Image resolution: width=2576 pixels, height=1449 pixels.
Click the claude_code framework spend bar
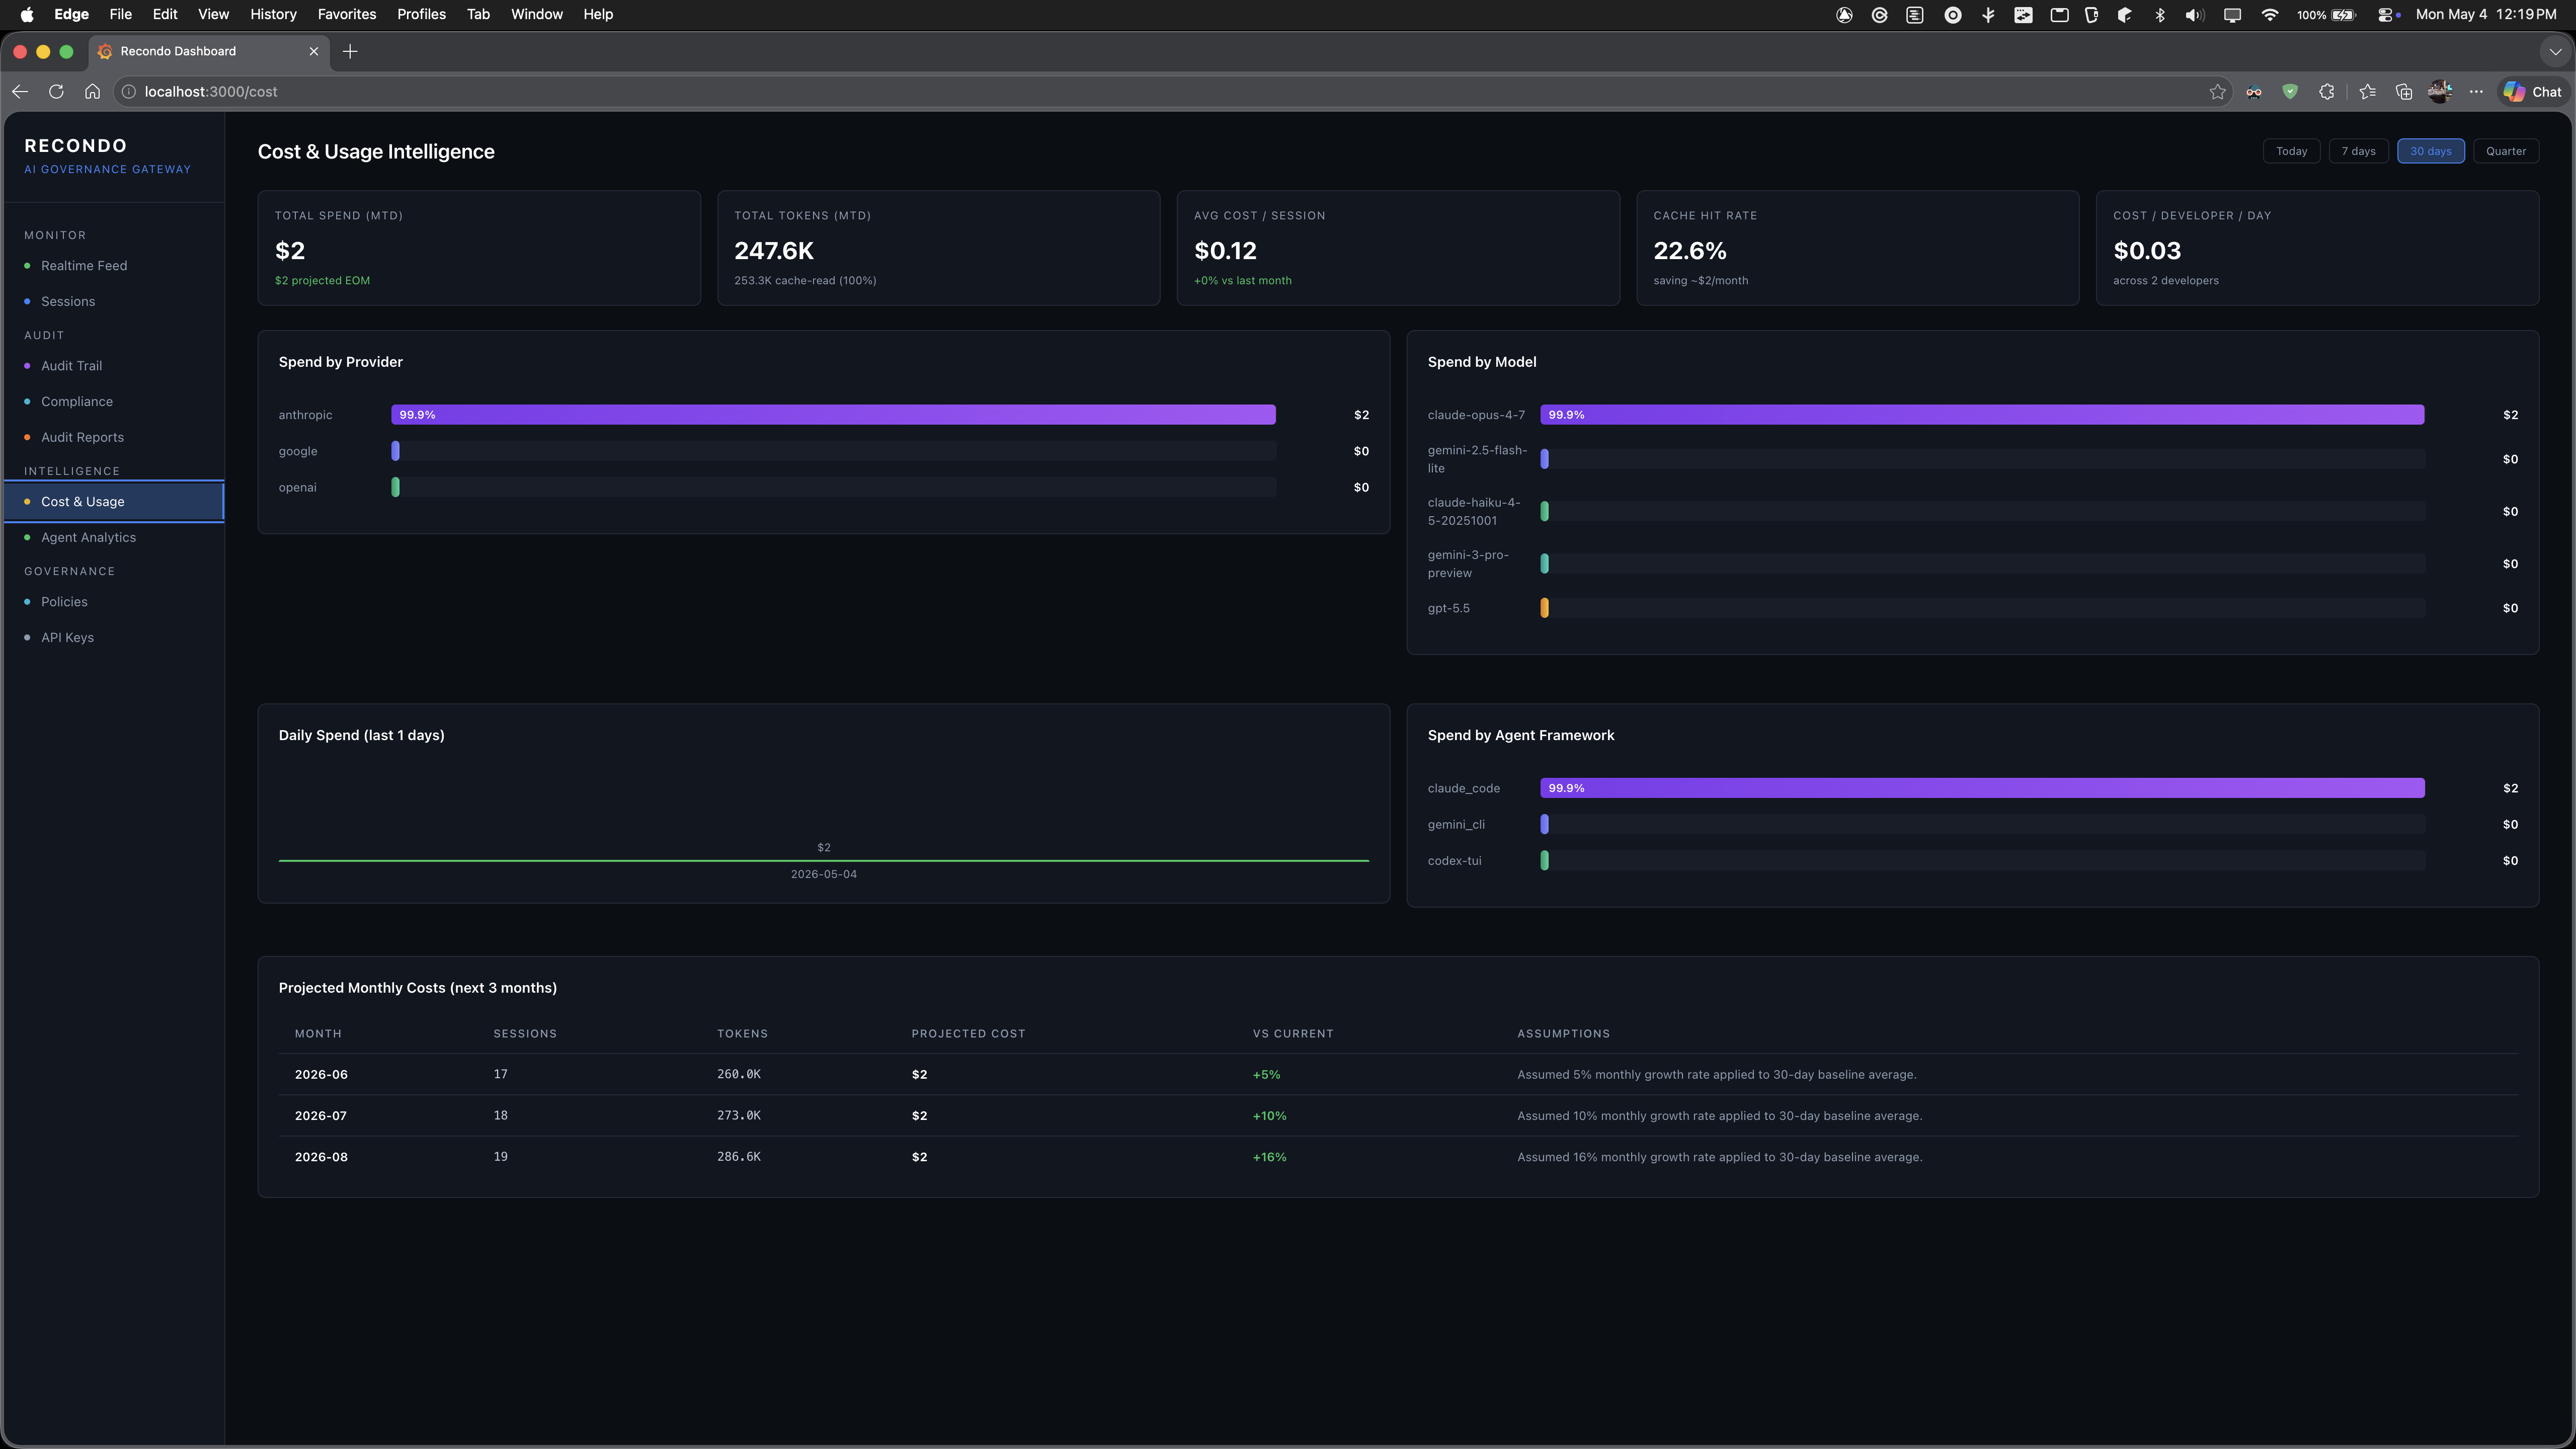click(x=1982, y=788)
